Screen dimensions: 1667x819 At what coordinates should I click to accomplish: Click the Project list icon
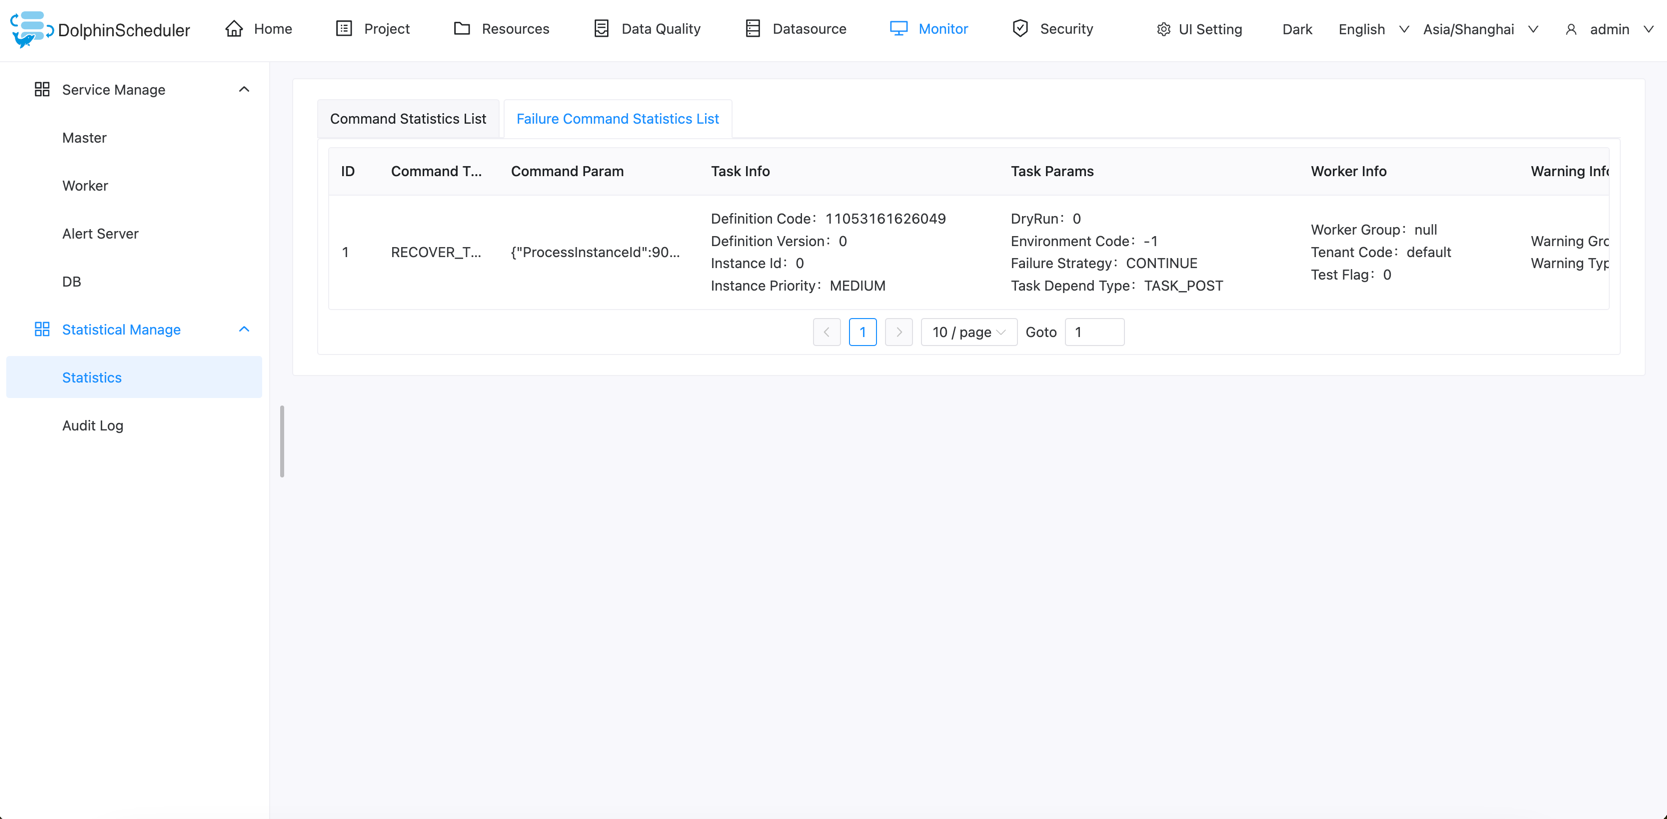point(344,29)
